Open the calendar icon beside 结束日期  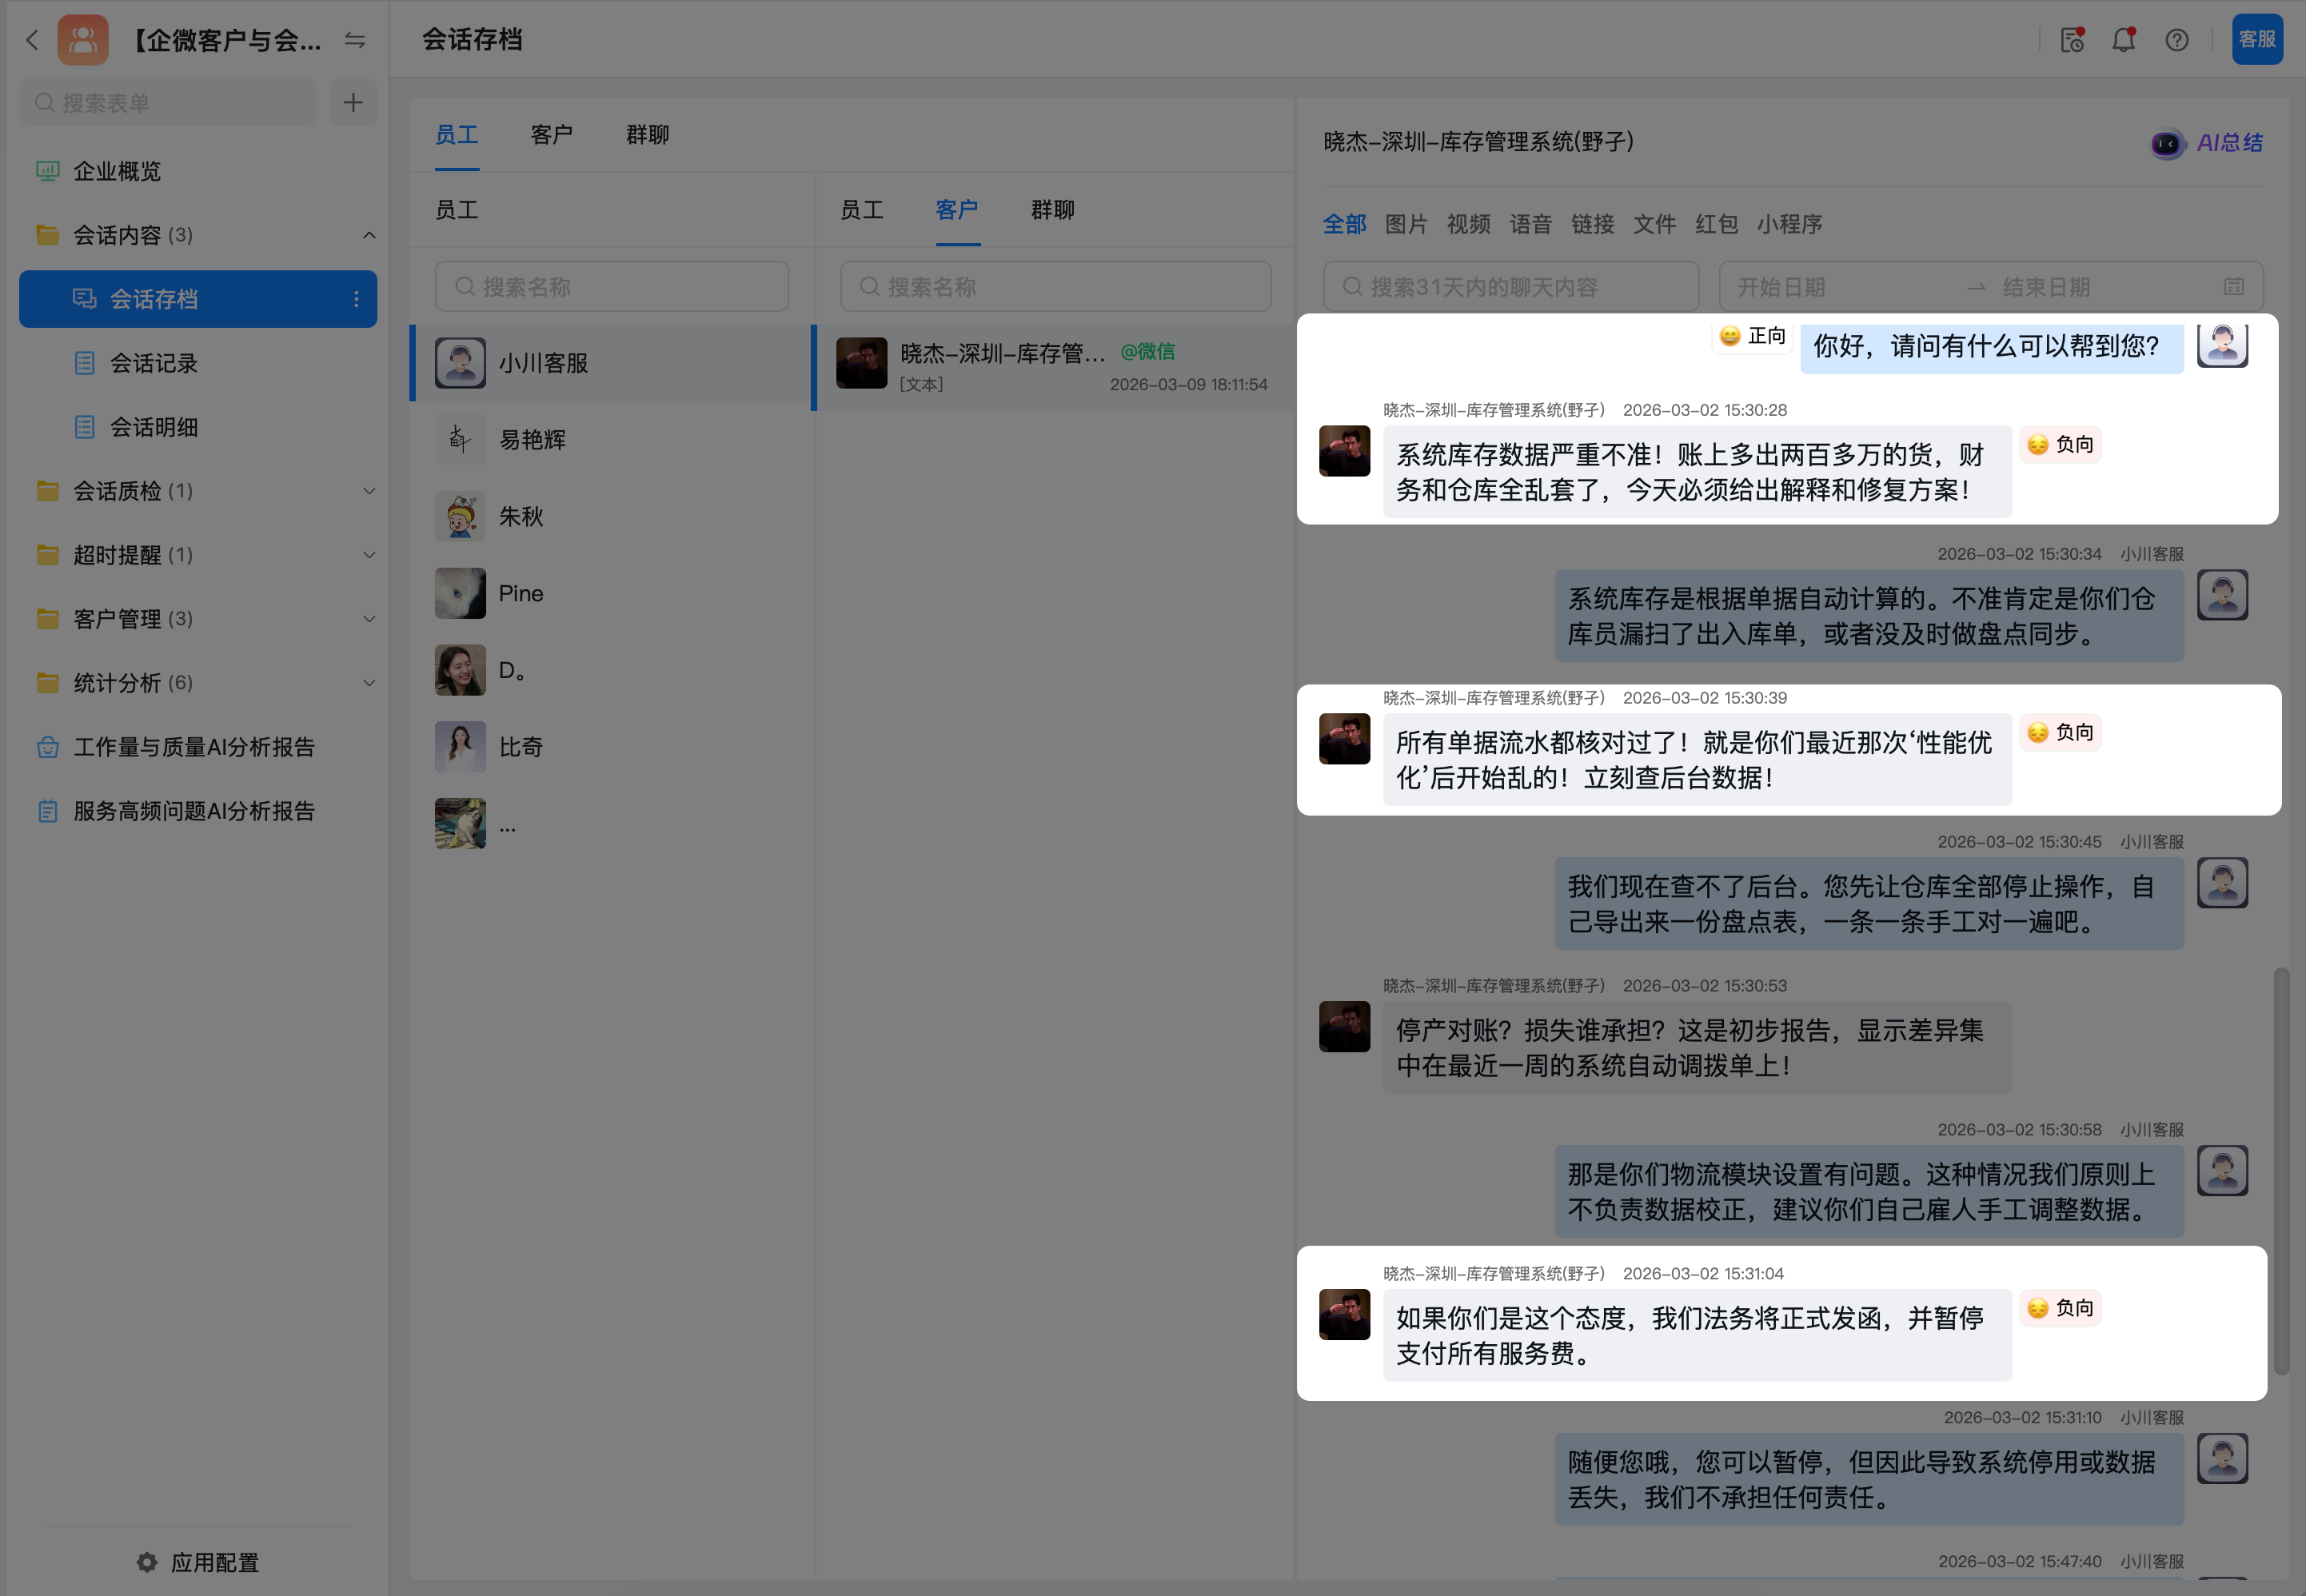click(2235, 286)
